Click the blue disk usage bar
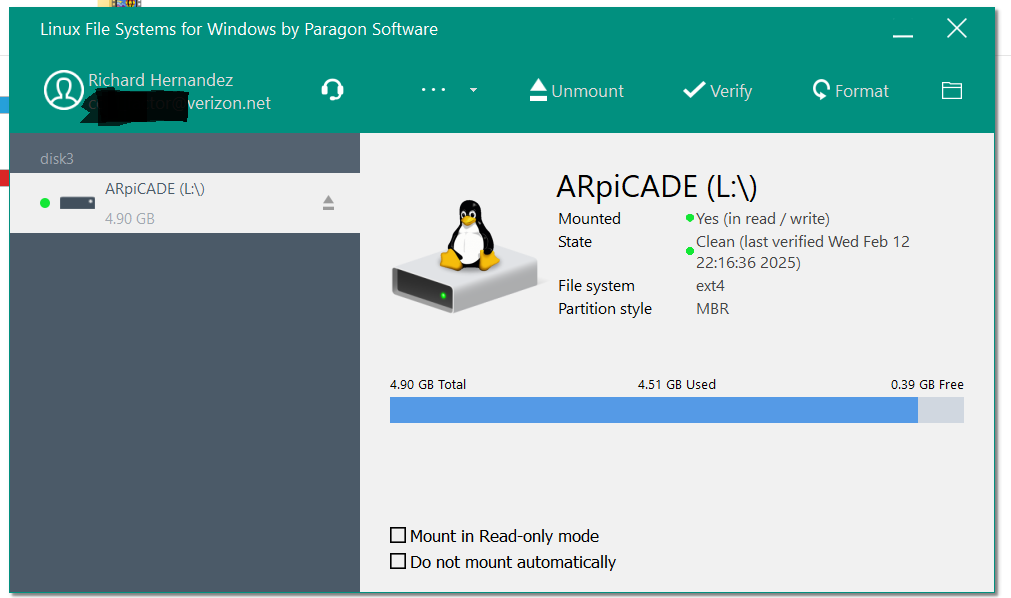 pos(653,410)
